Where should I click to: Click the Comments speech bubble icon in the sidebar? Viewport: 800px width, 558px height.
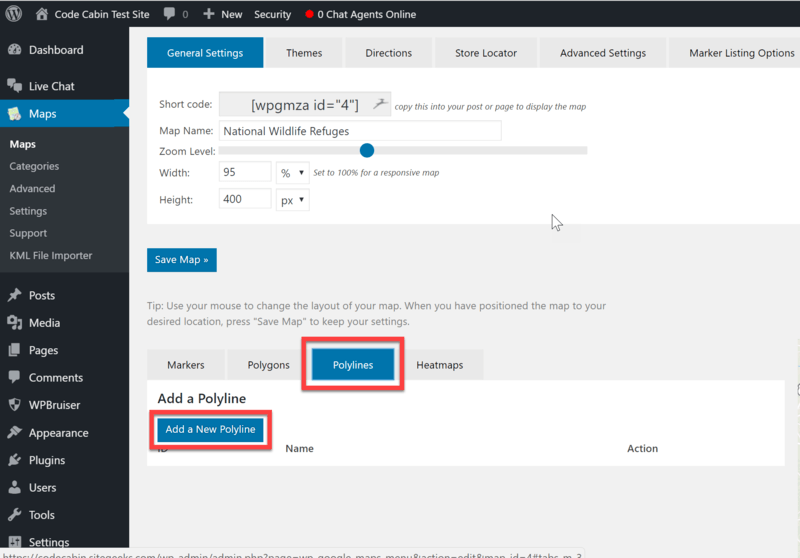click(15, 377)
